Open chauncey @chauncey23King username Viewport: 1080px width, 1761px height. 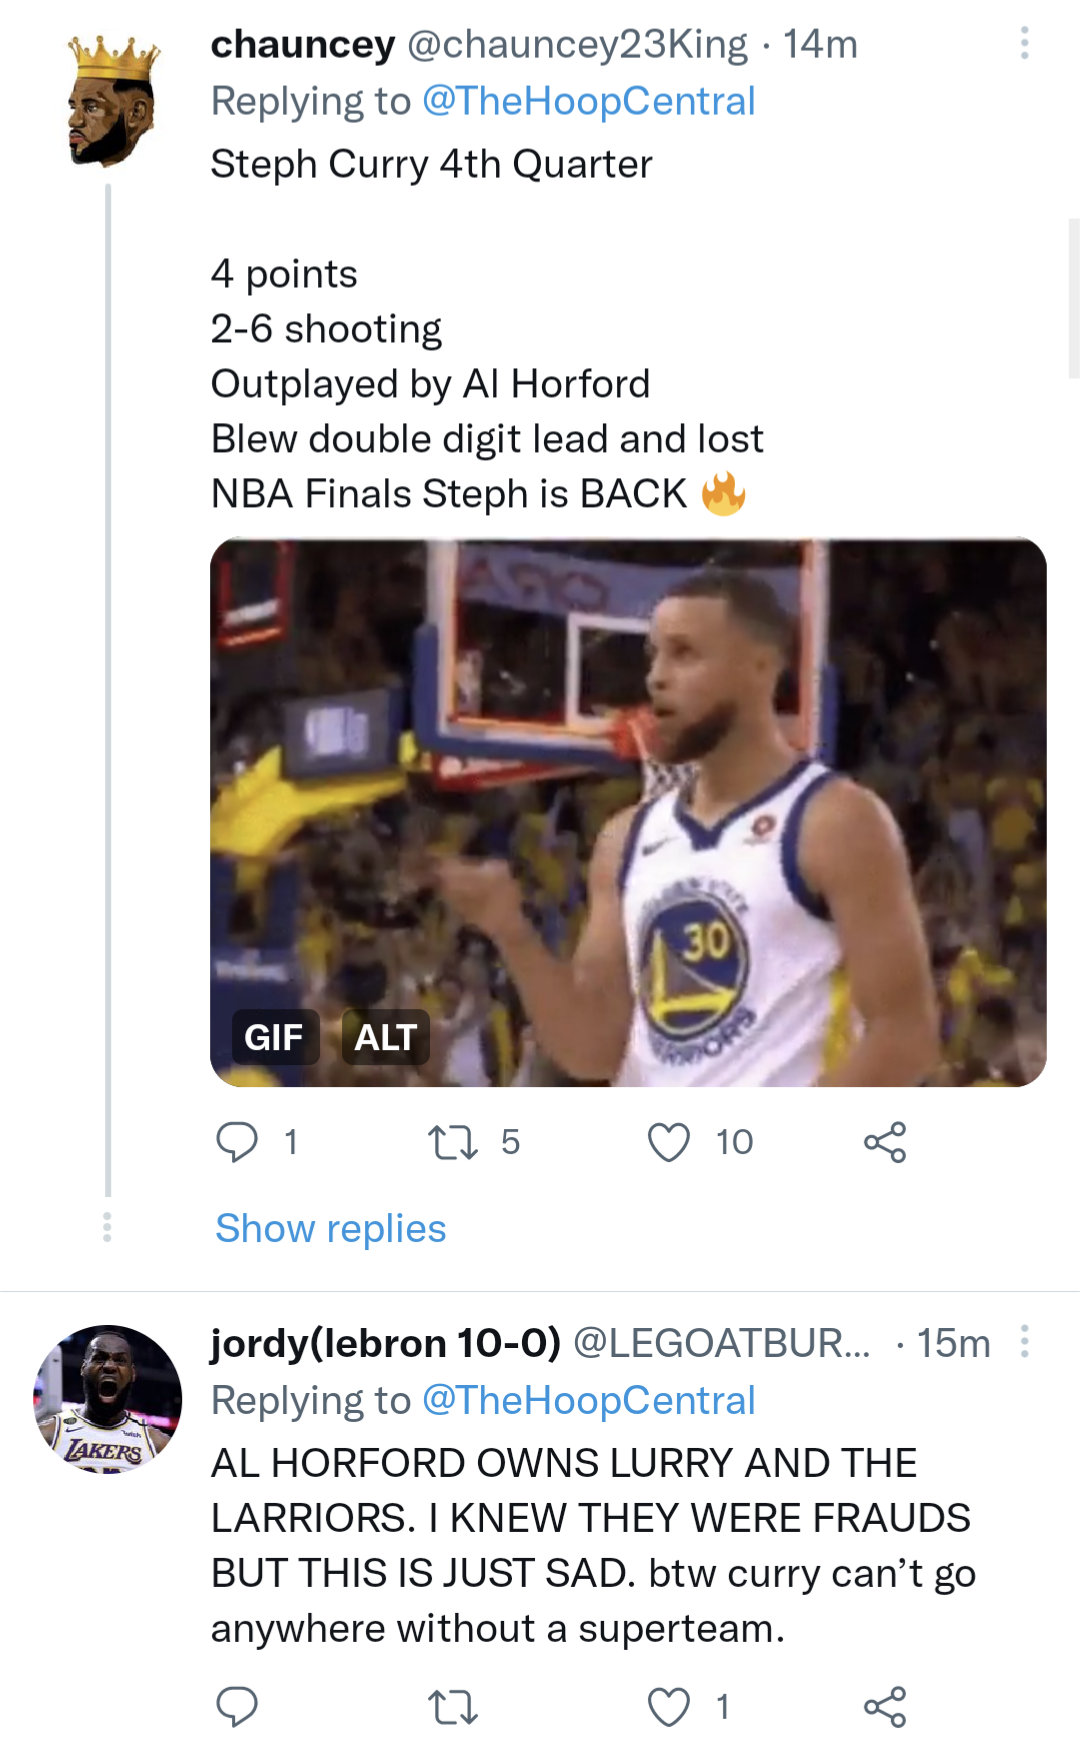click(x=577, y=44)
